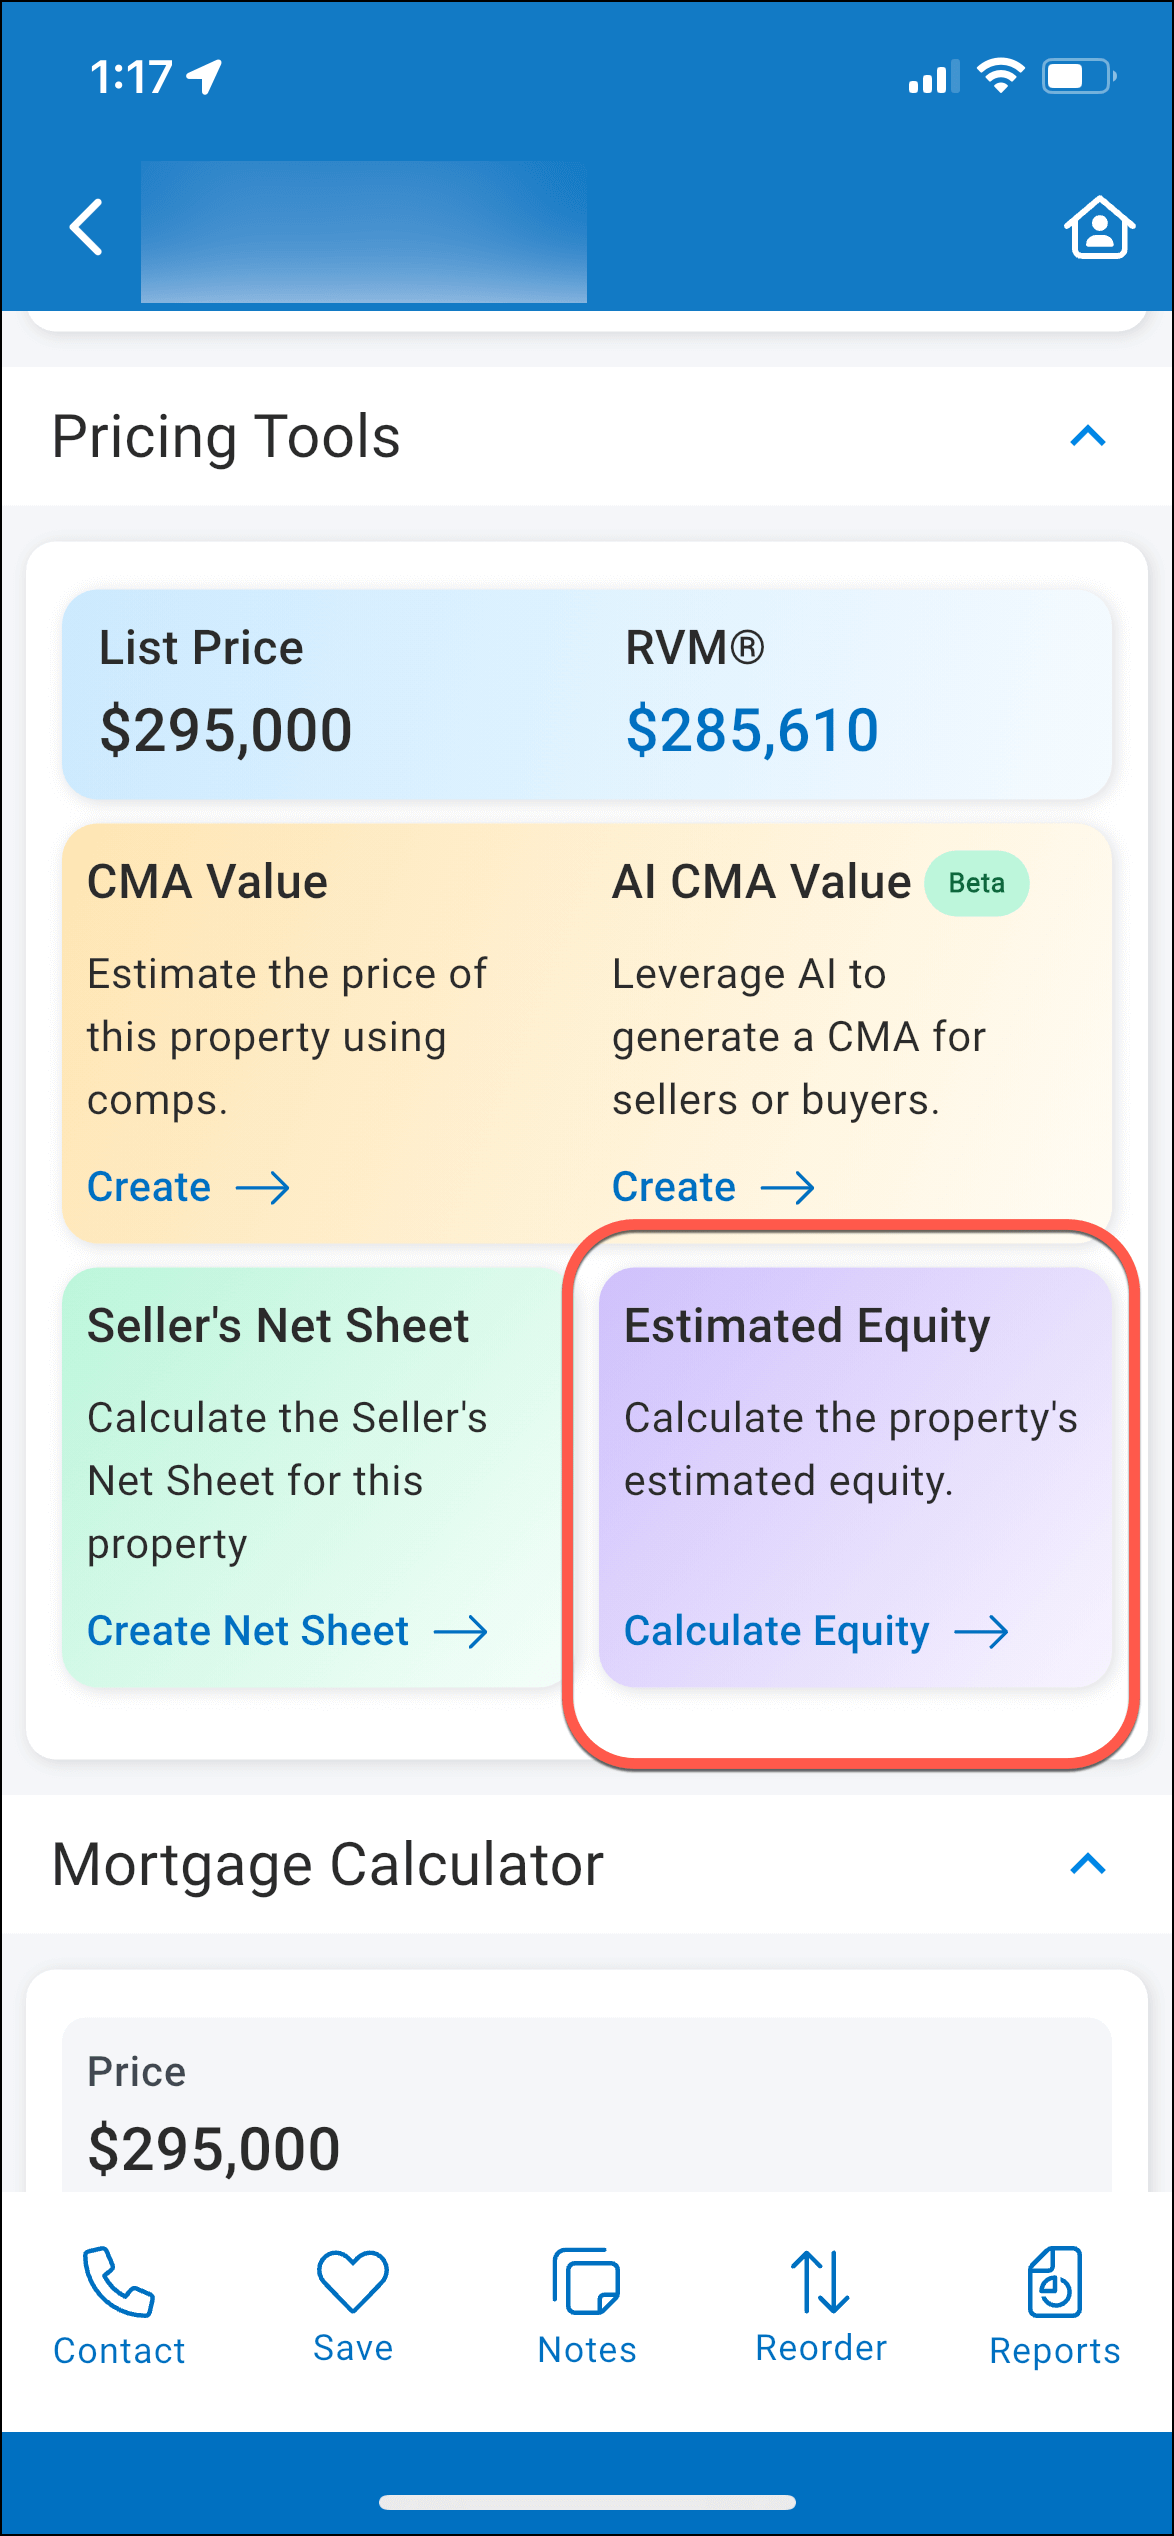Screen dimensions: 1174x2536
Task: Tap the Beta badge on AI CMA Value
Action: (x=977, y=883)
